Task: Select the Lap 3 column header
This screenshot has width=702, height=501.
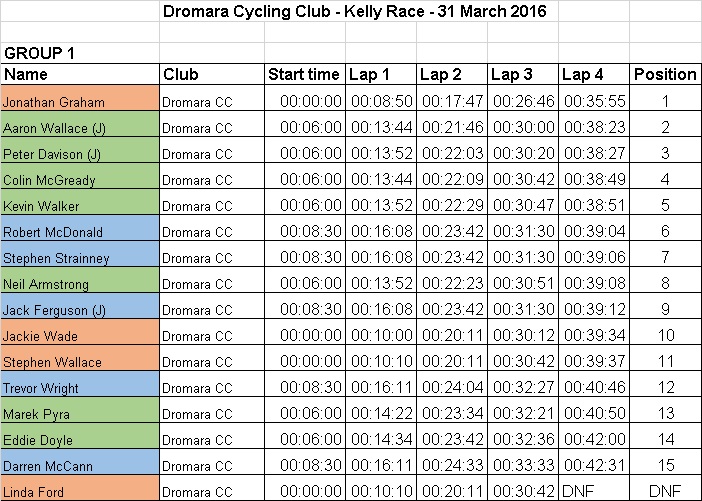Action: (x=522, y=74)
